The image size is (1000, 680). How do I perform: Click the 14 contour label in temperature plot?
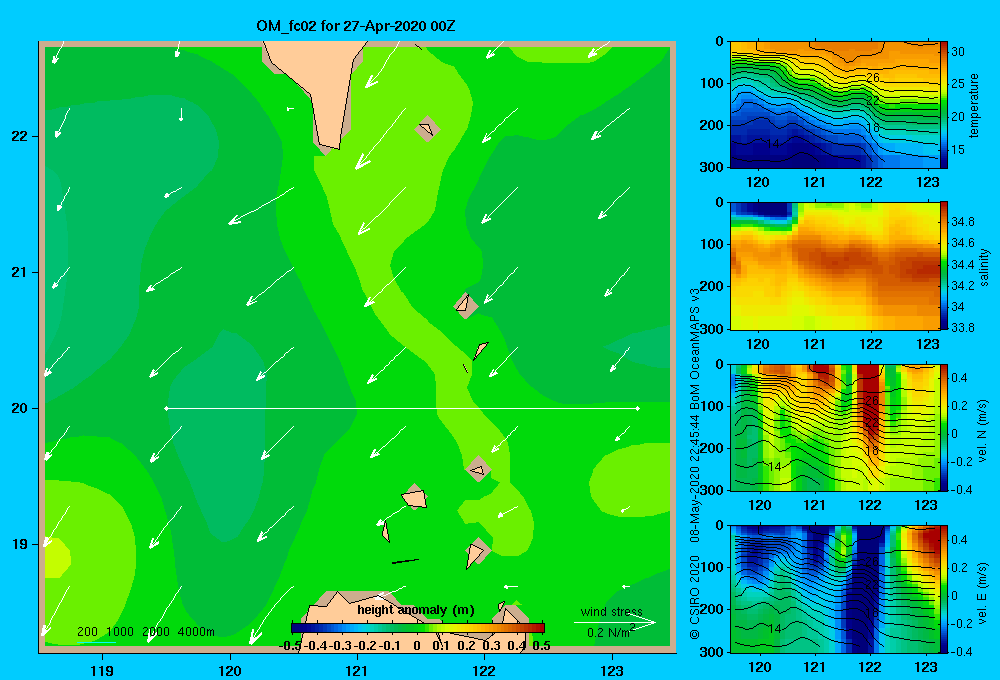(x=772, y=144)
